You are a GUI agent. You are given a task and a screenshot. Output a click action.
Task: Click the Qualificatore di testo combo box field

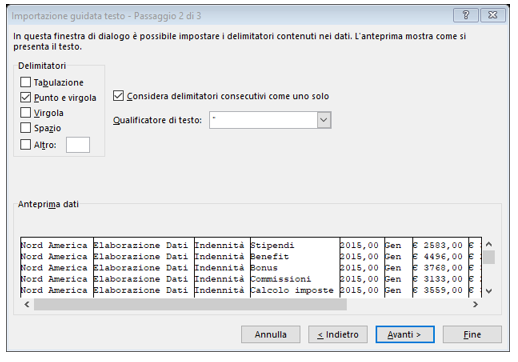point(270,120)
